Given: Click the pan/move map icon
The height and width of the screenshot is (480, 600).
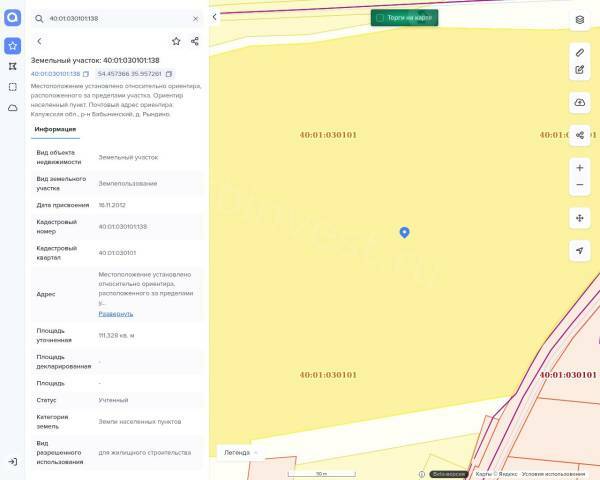Looking at the screenshot, I should pyautogui.click(x=580, y=218).
